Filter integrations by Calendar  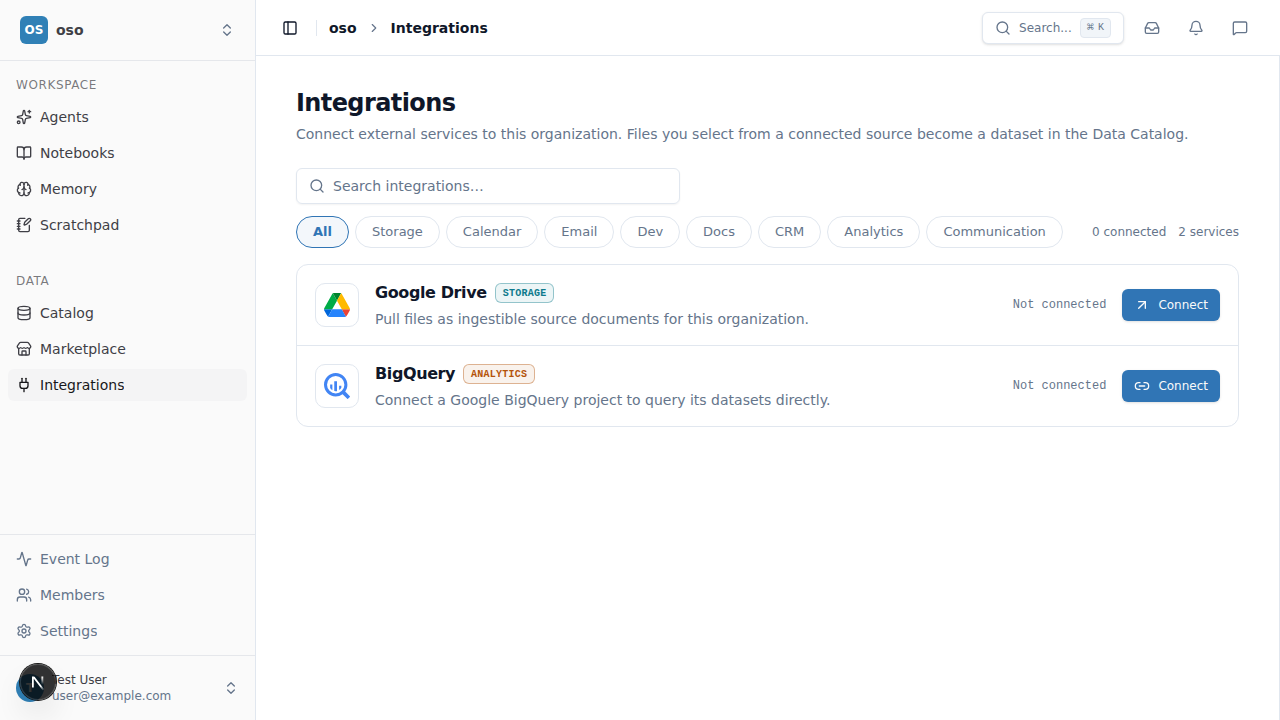(492, 232)
